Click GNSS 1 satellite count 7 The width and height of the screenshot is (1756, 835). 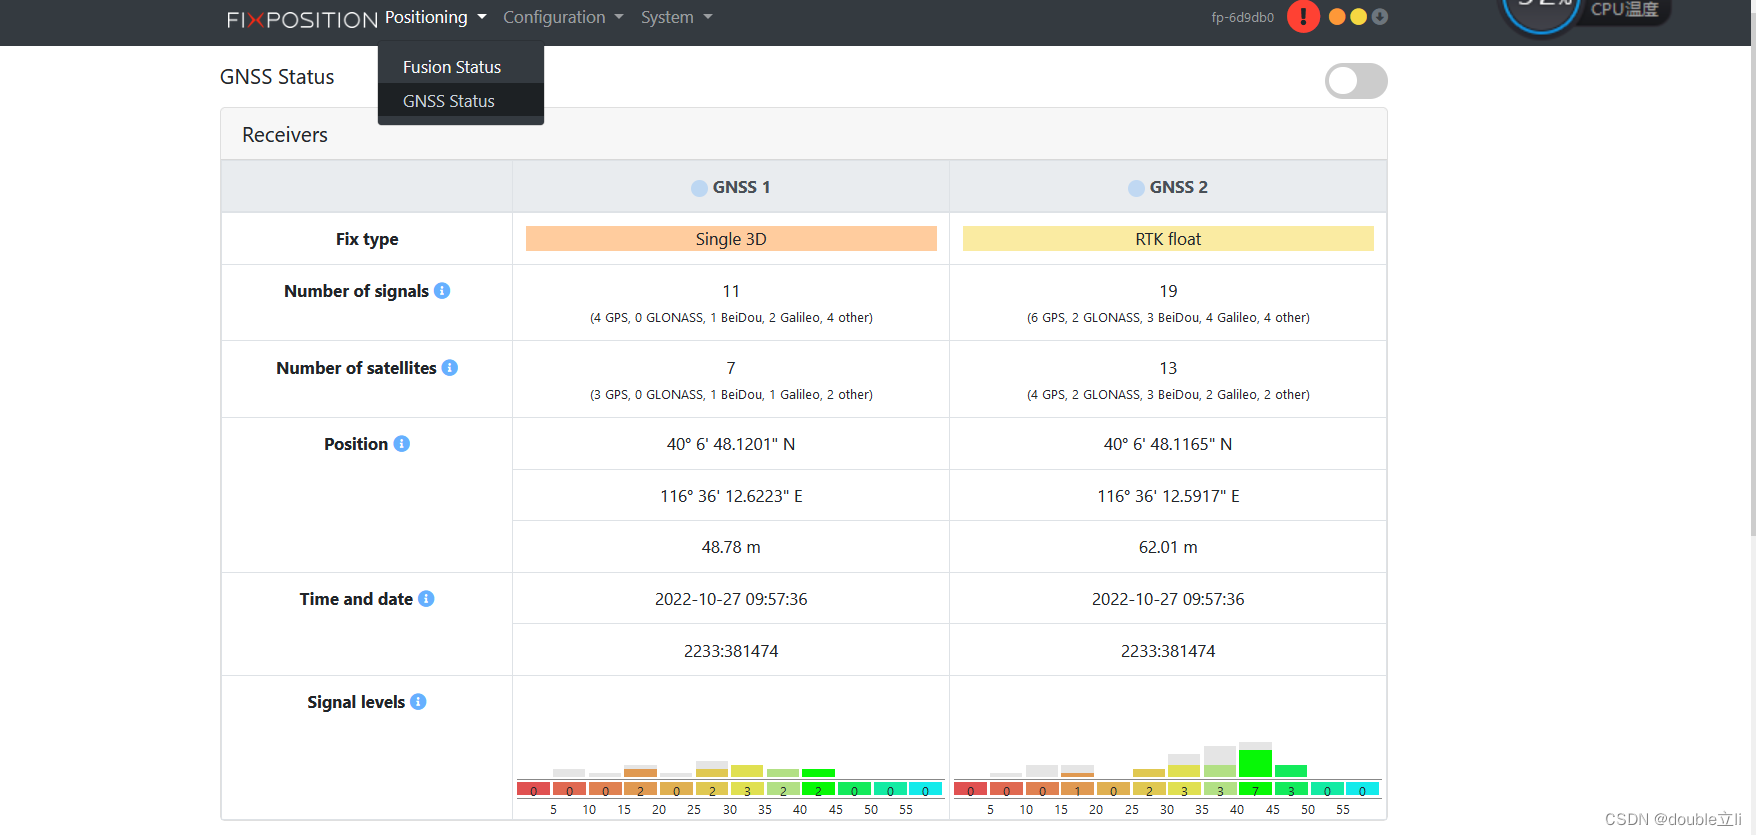coord(731,368)
